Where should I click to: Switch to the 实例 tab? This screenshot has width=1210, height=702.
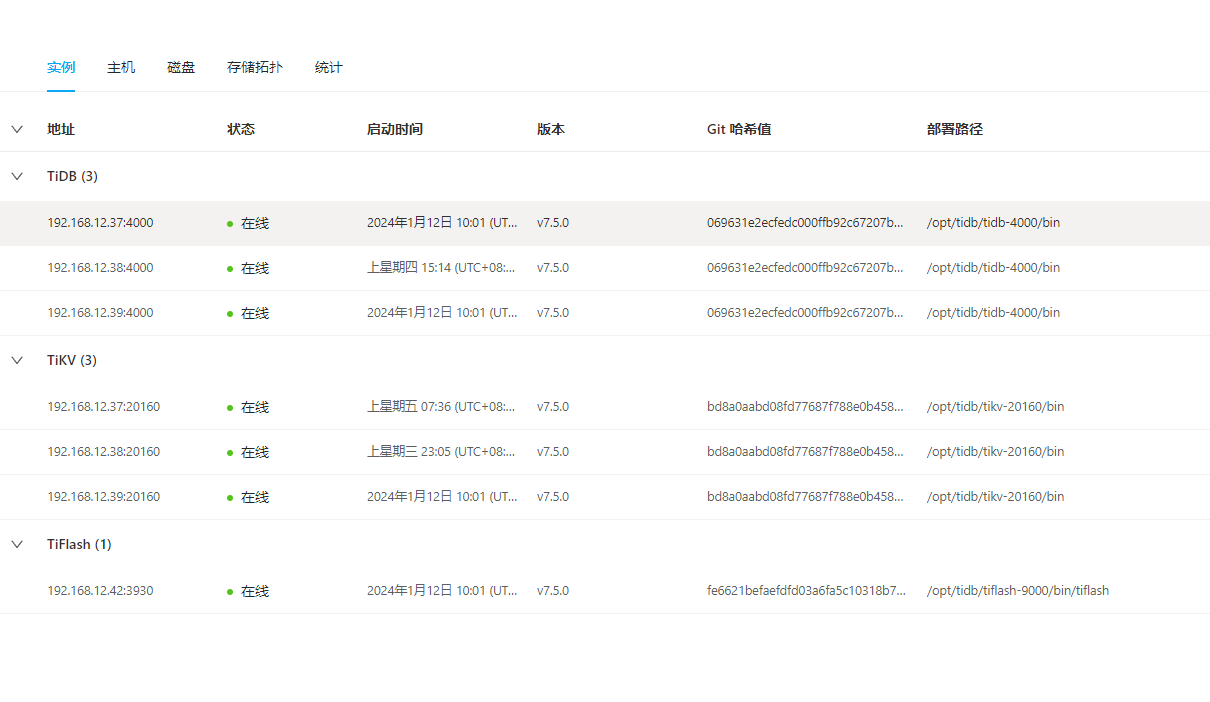pos(61,68)
